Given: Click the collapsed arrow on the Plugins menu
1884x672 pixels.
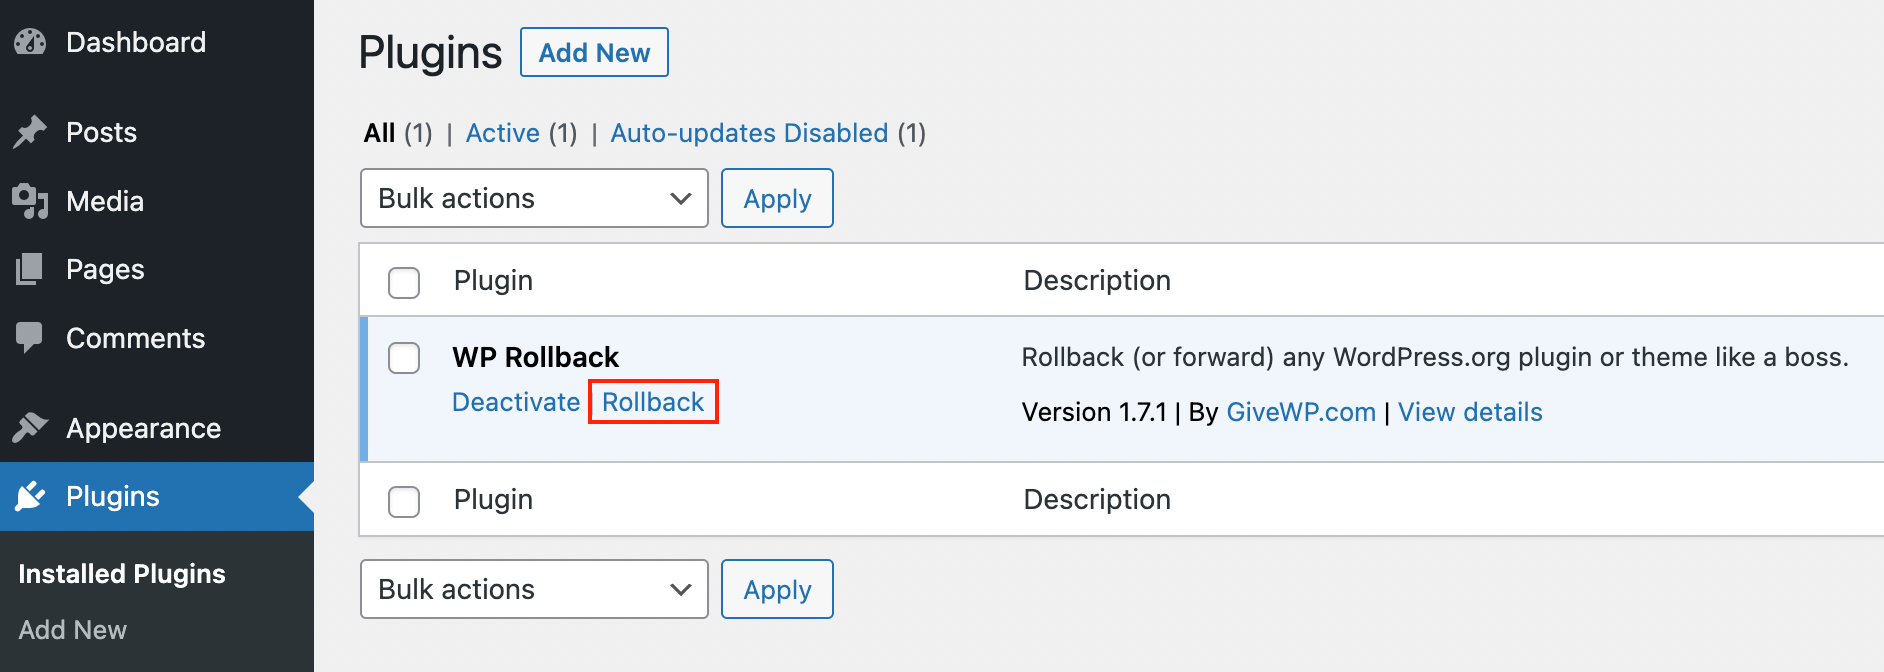Looking at the screenshot, I should click(303, 496).
